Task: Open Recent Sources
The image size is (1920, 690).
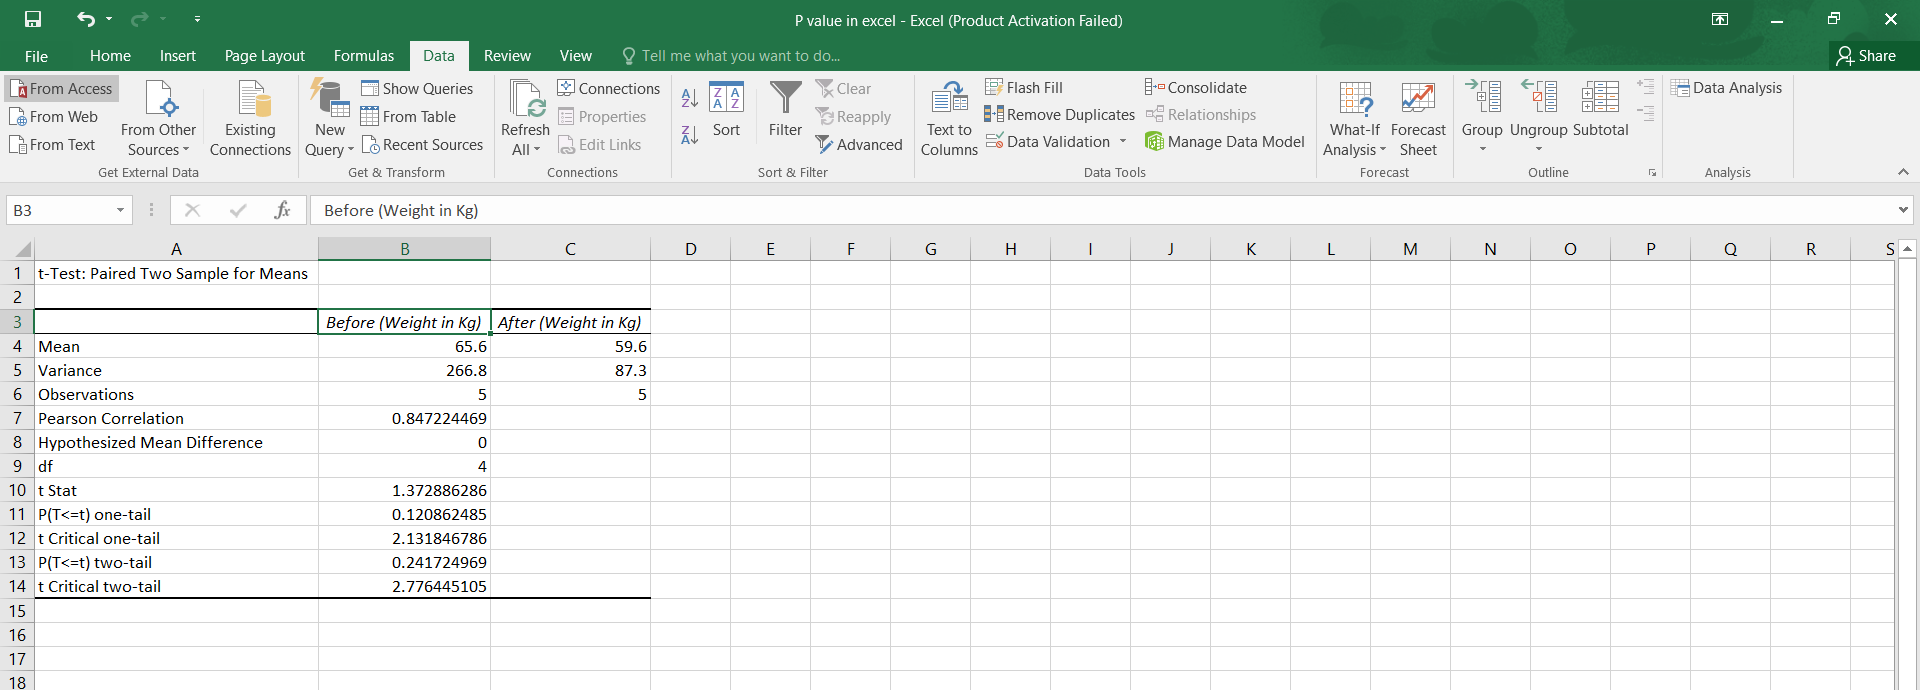Action: coord(422,145)
